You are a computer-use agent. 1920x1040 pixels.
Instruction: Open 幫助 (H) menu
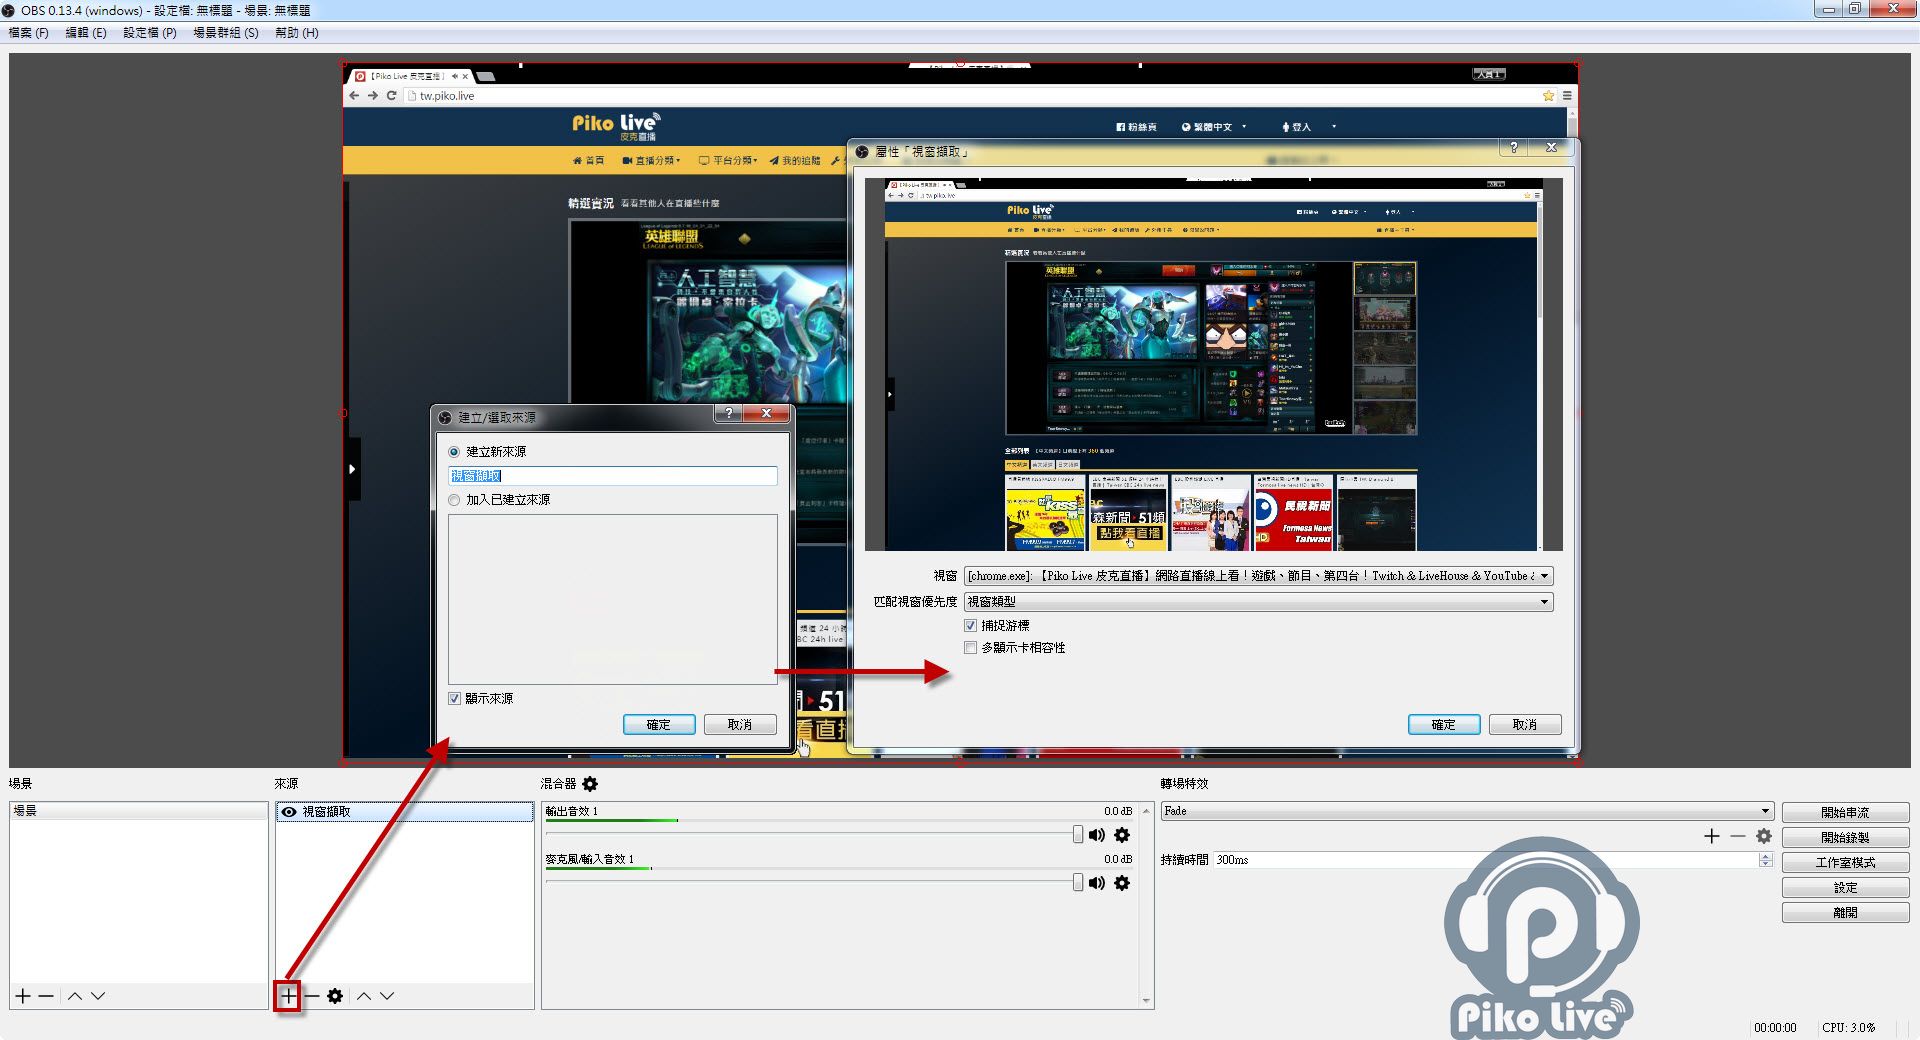[x=297, y=33]
